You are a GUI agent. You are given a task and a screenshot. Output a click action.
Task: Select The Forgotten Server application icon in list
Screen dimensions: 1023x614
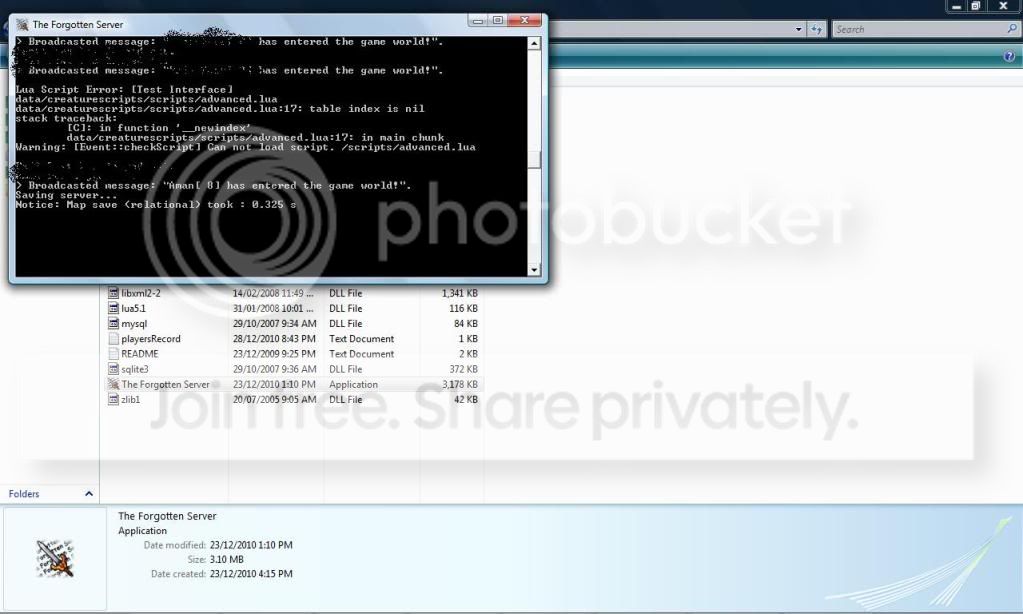tap(113, 384)
